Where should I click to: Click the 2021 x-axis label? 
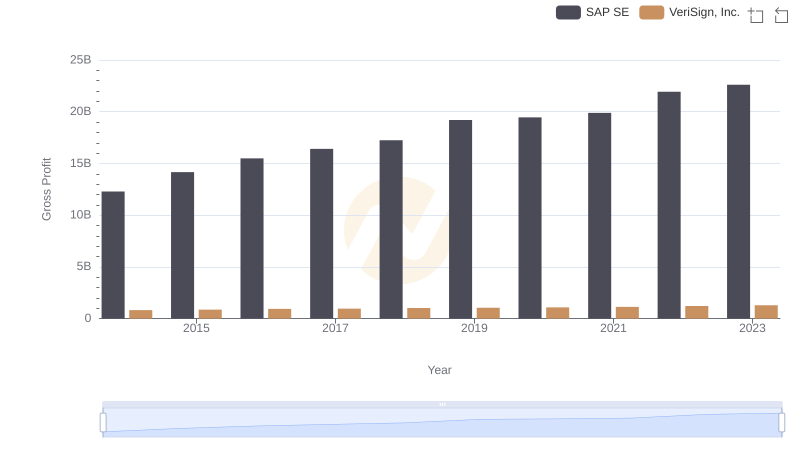[x=613, y=328]
